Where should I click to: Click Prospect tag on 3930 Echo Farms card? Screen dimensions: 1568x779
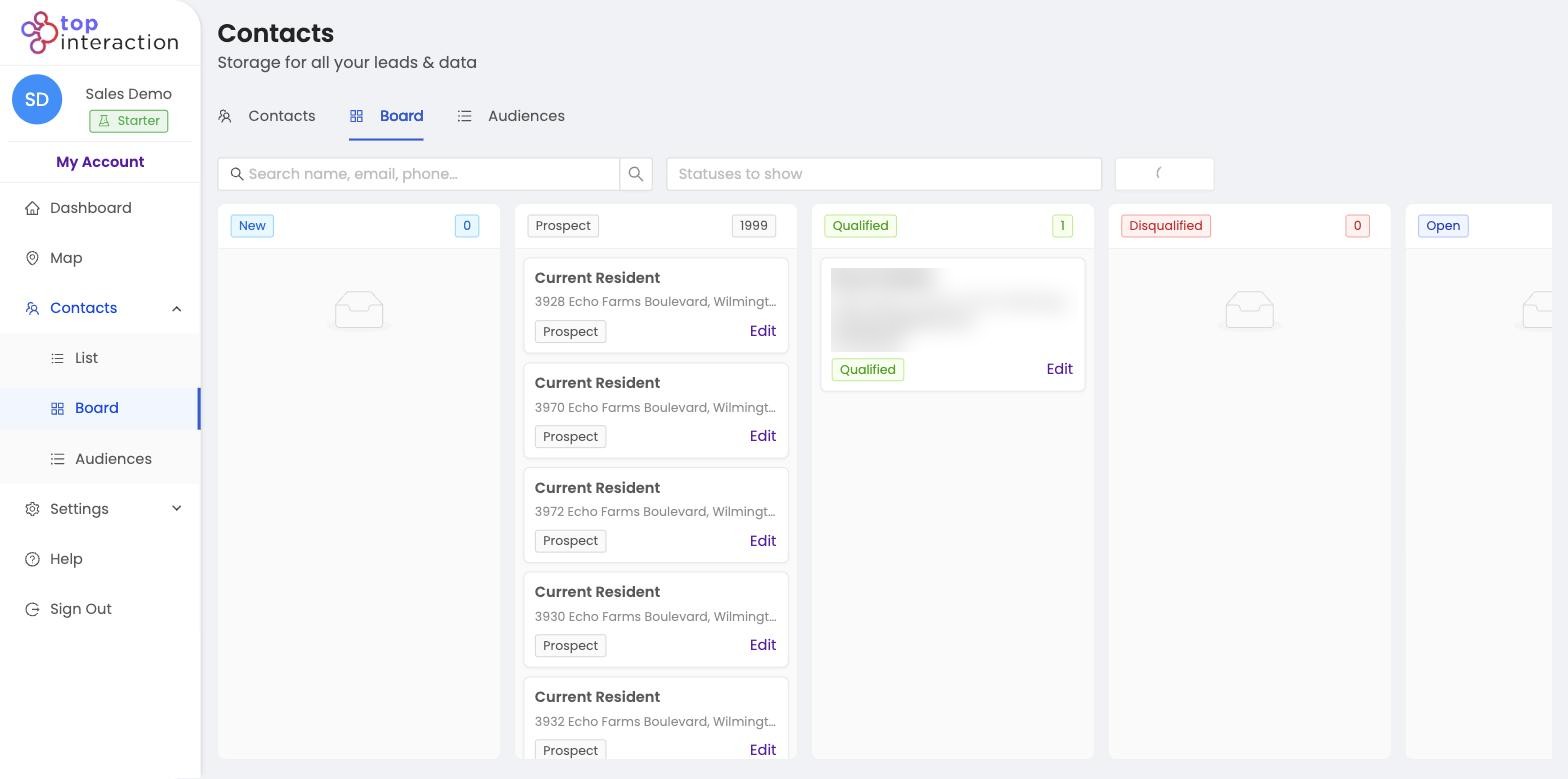tap(571, 646)
